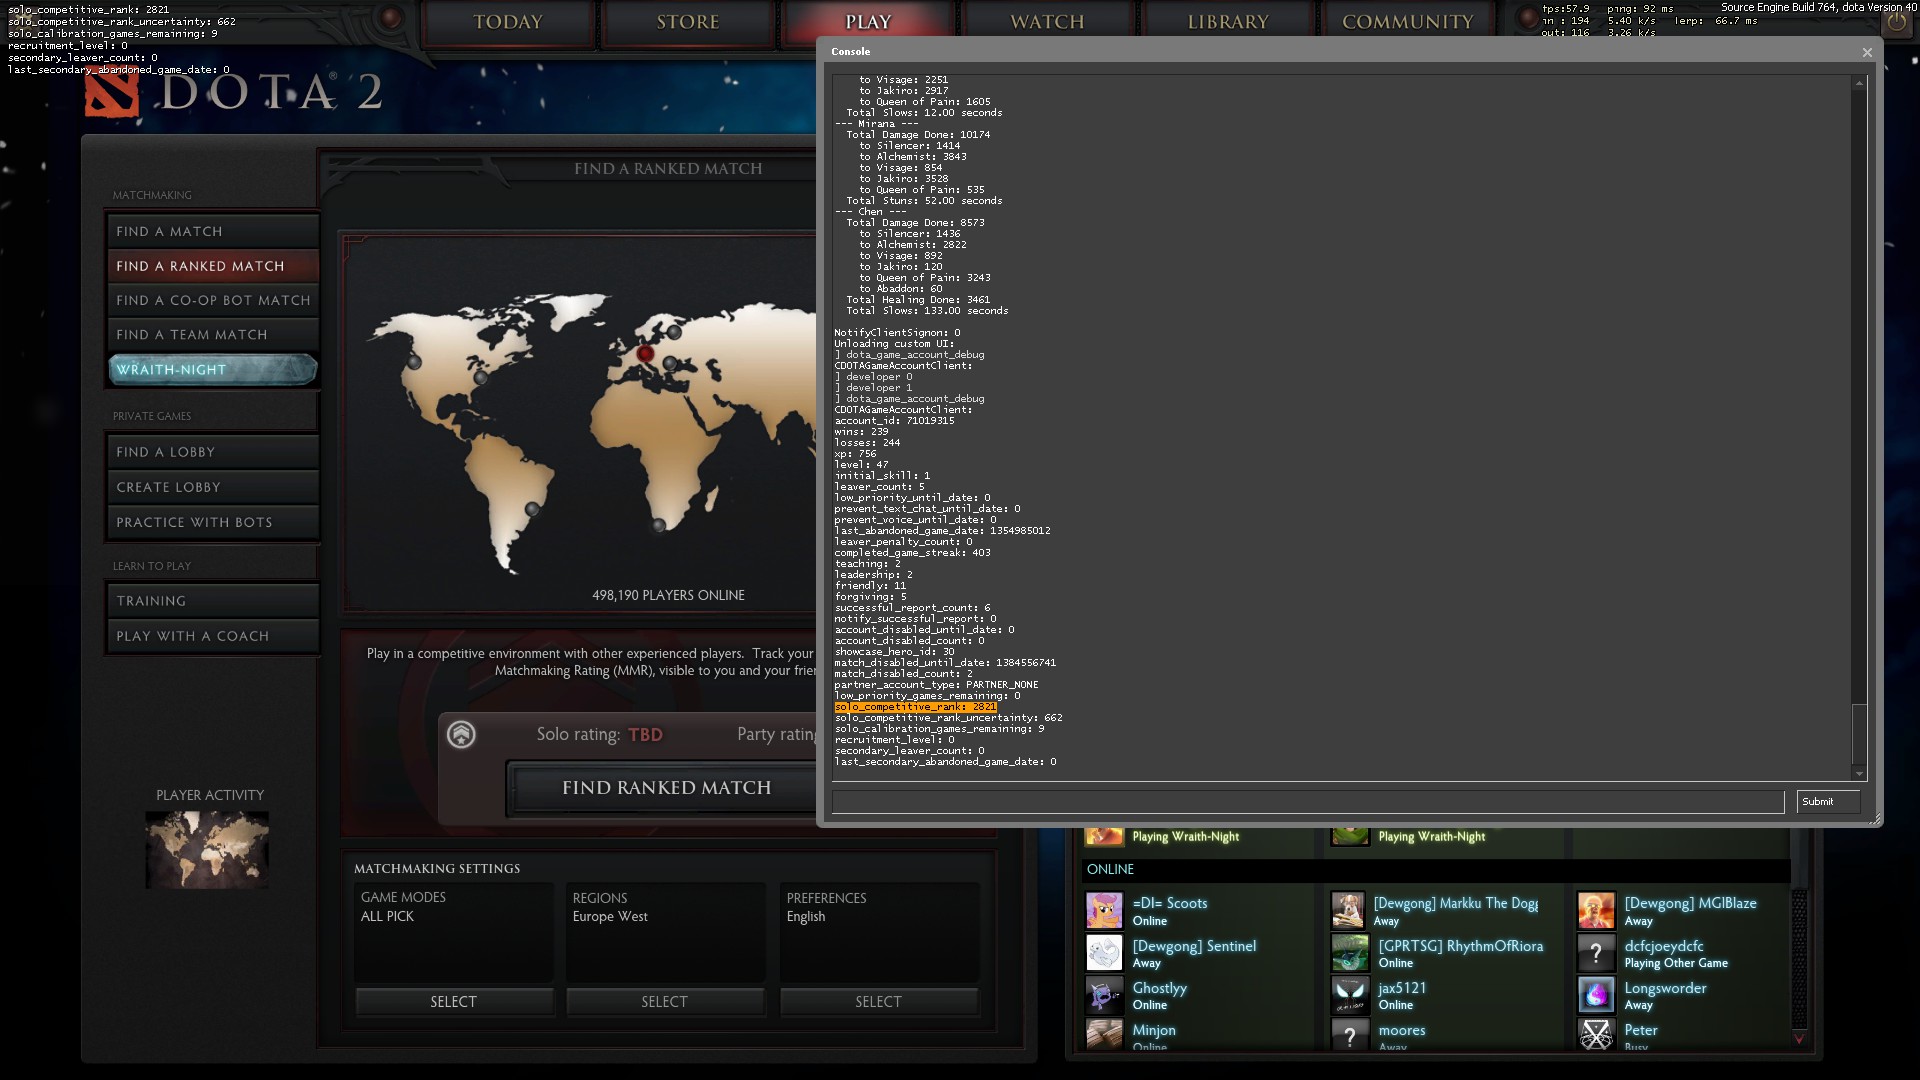Viewport: 1920px width, 1080px height.
Task: Open Game Modes SELECT chooser
Action: pyautogui.click(x=453, y=1002)
